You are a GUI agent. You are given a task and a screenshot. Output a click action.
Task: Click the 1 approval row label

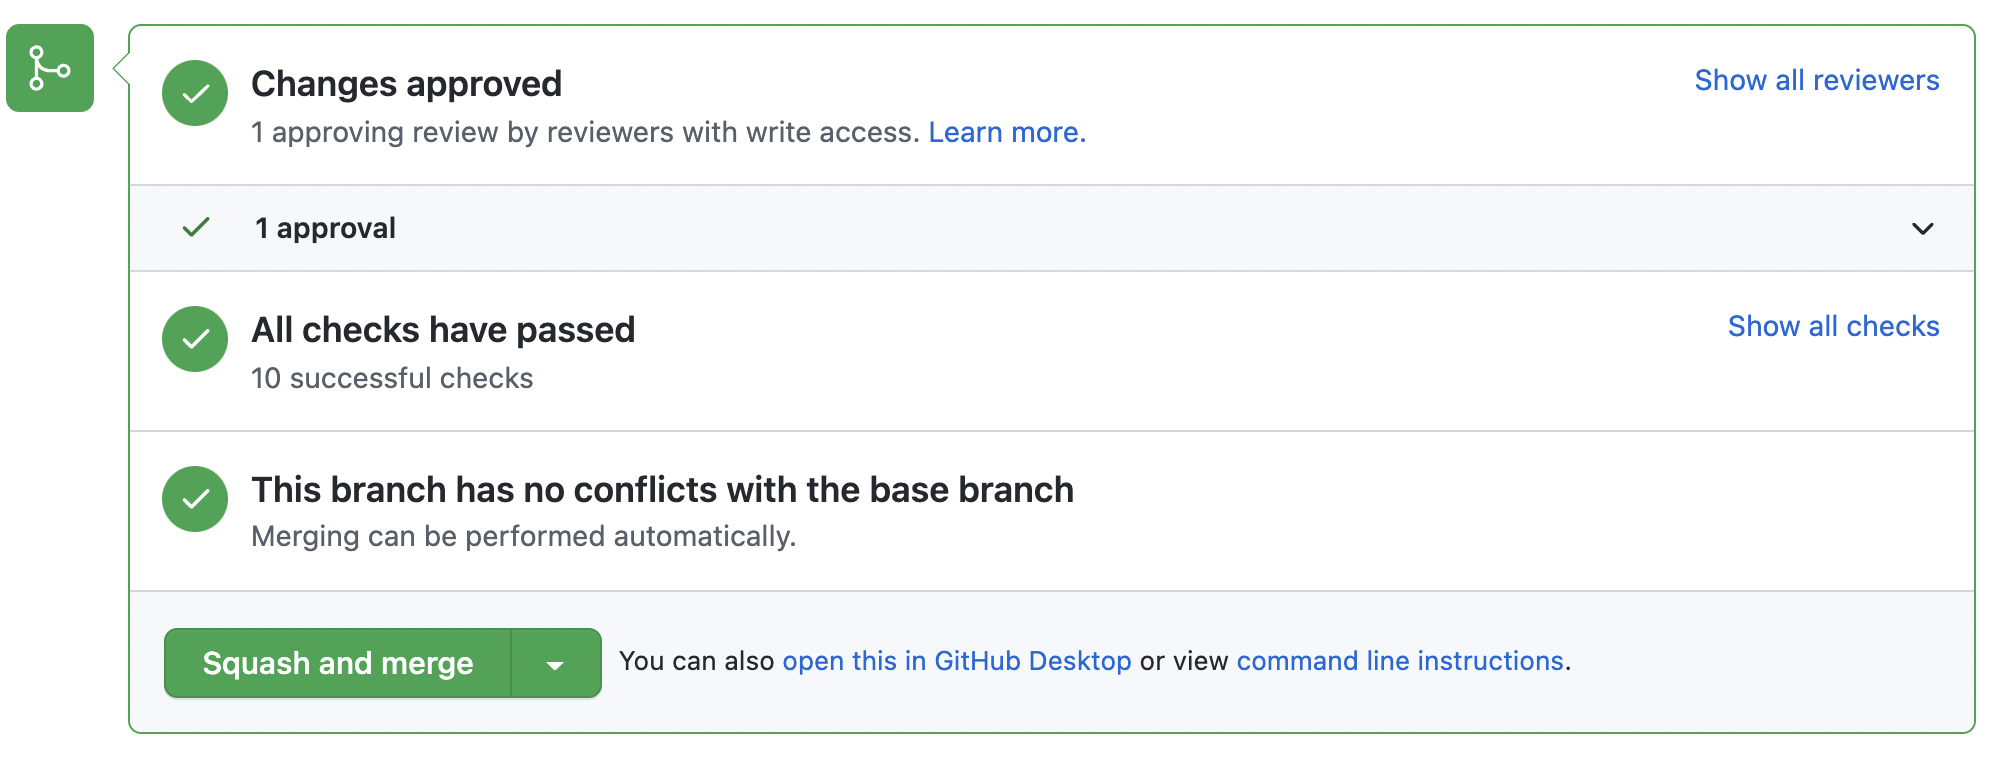[325, 228]
